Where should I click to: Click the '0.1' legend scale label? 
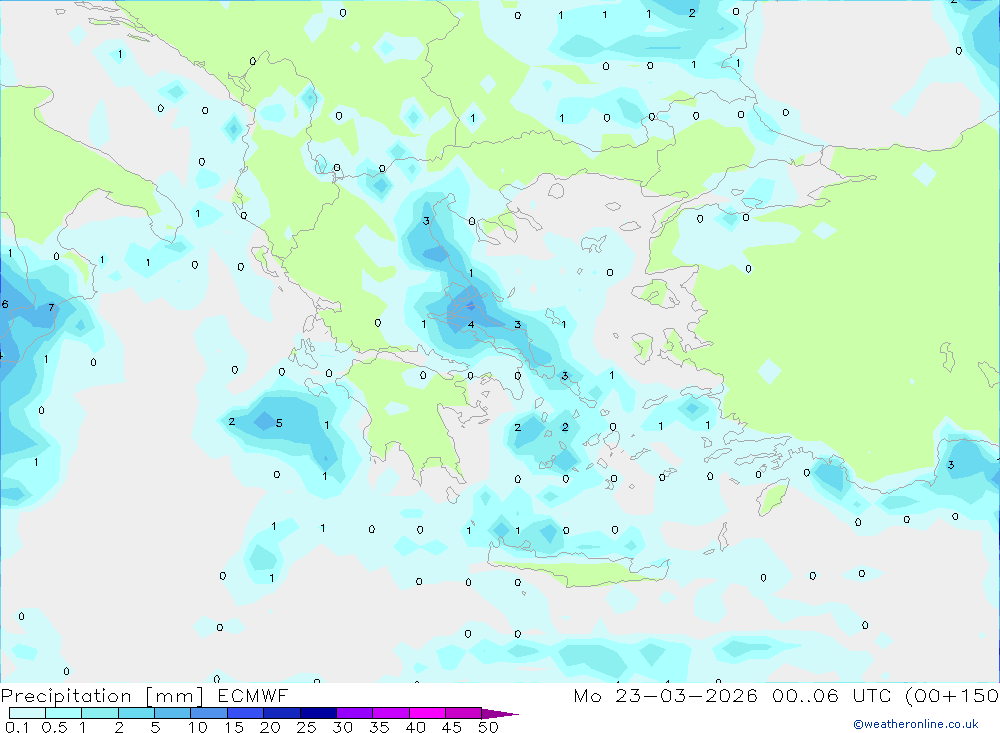click(17, 727)
